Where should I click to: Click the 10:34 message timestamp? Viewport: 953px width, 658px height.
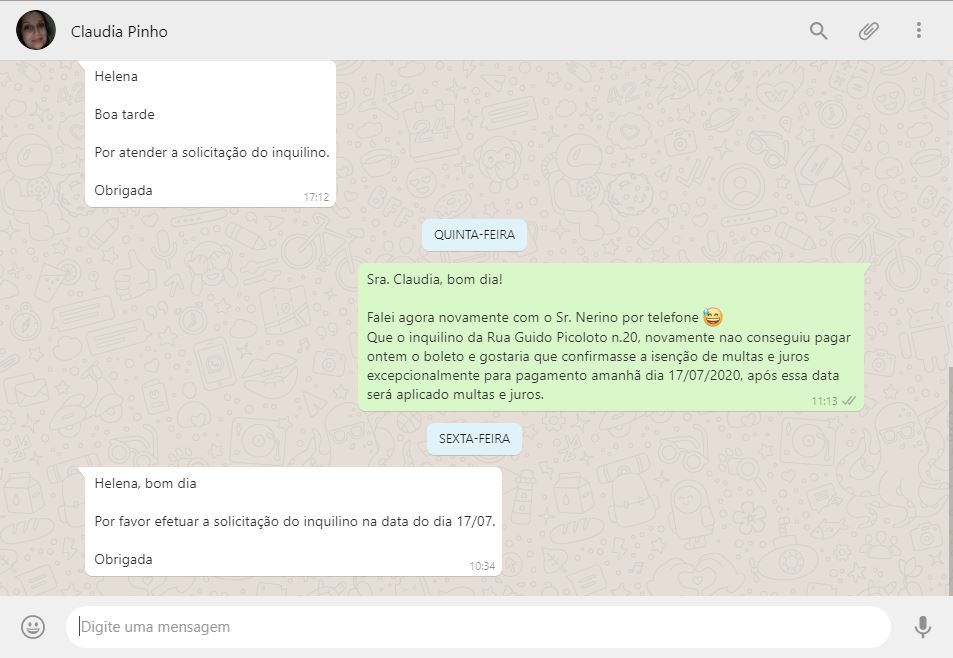click(x=482, y=566)
